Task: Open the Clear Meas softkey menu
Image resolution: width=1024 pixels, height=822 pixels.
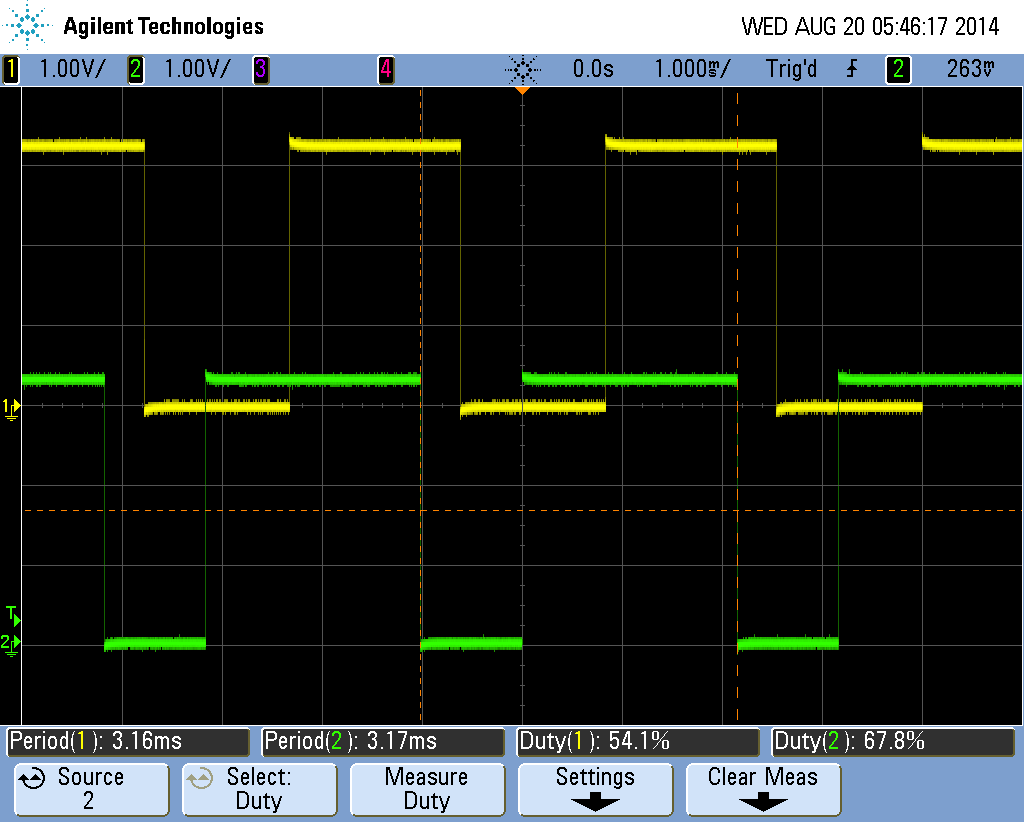Action: (762, 789)
